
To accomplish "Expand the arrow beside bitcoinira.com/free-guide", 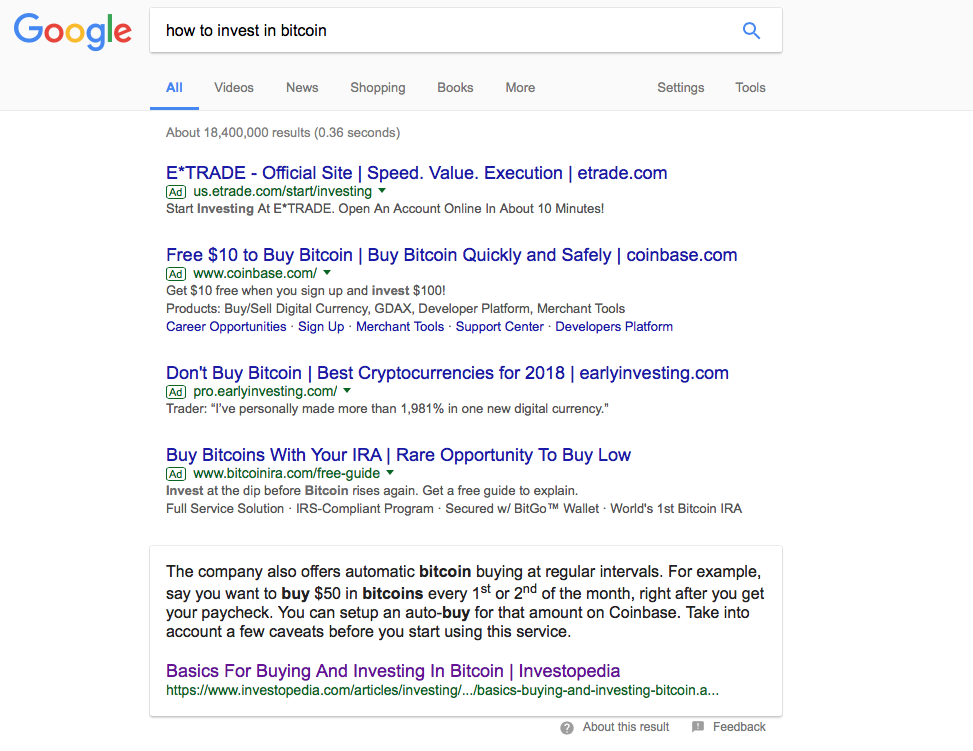I will coord(389,472).
